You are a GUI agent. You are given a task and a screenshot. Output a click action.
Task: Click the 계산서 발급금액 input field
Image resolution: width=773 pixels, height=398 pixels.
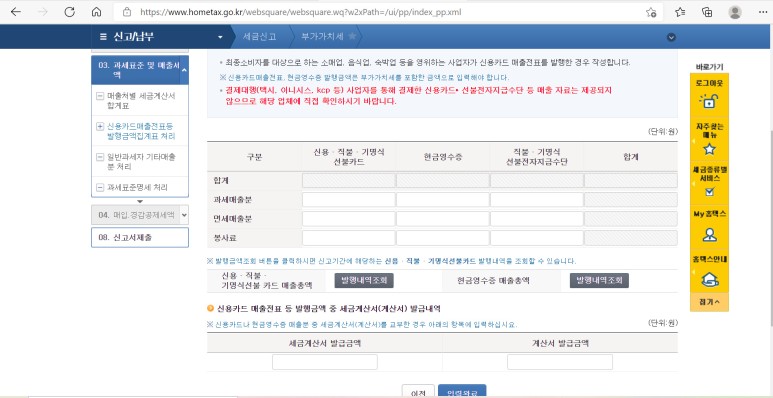click(560, 362)
